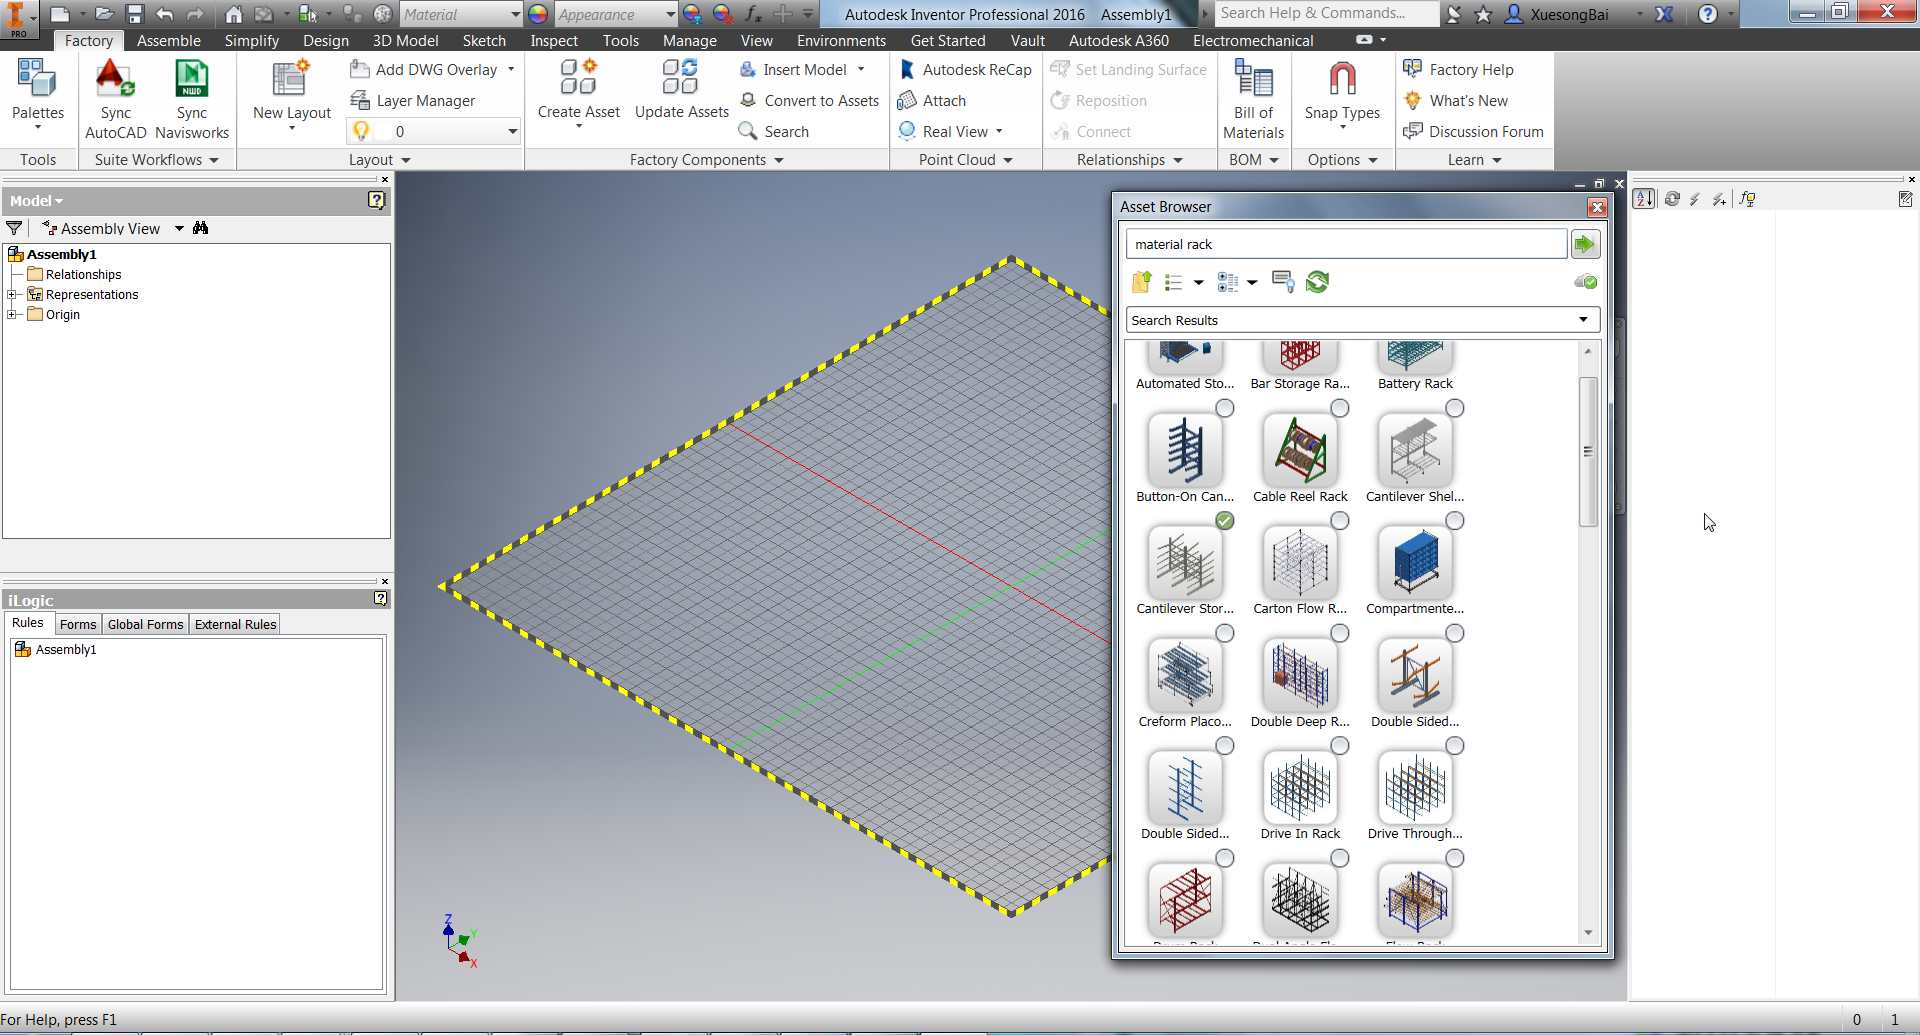Check the Double Deep Rack asset circle
This screenshot has height=1035, width=1920.
[x=1340, y=632]
